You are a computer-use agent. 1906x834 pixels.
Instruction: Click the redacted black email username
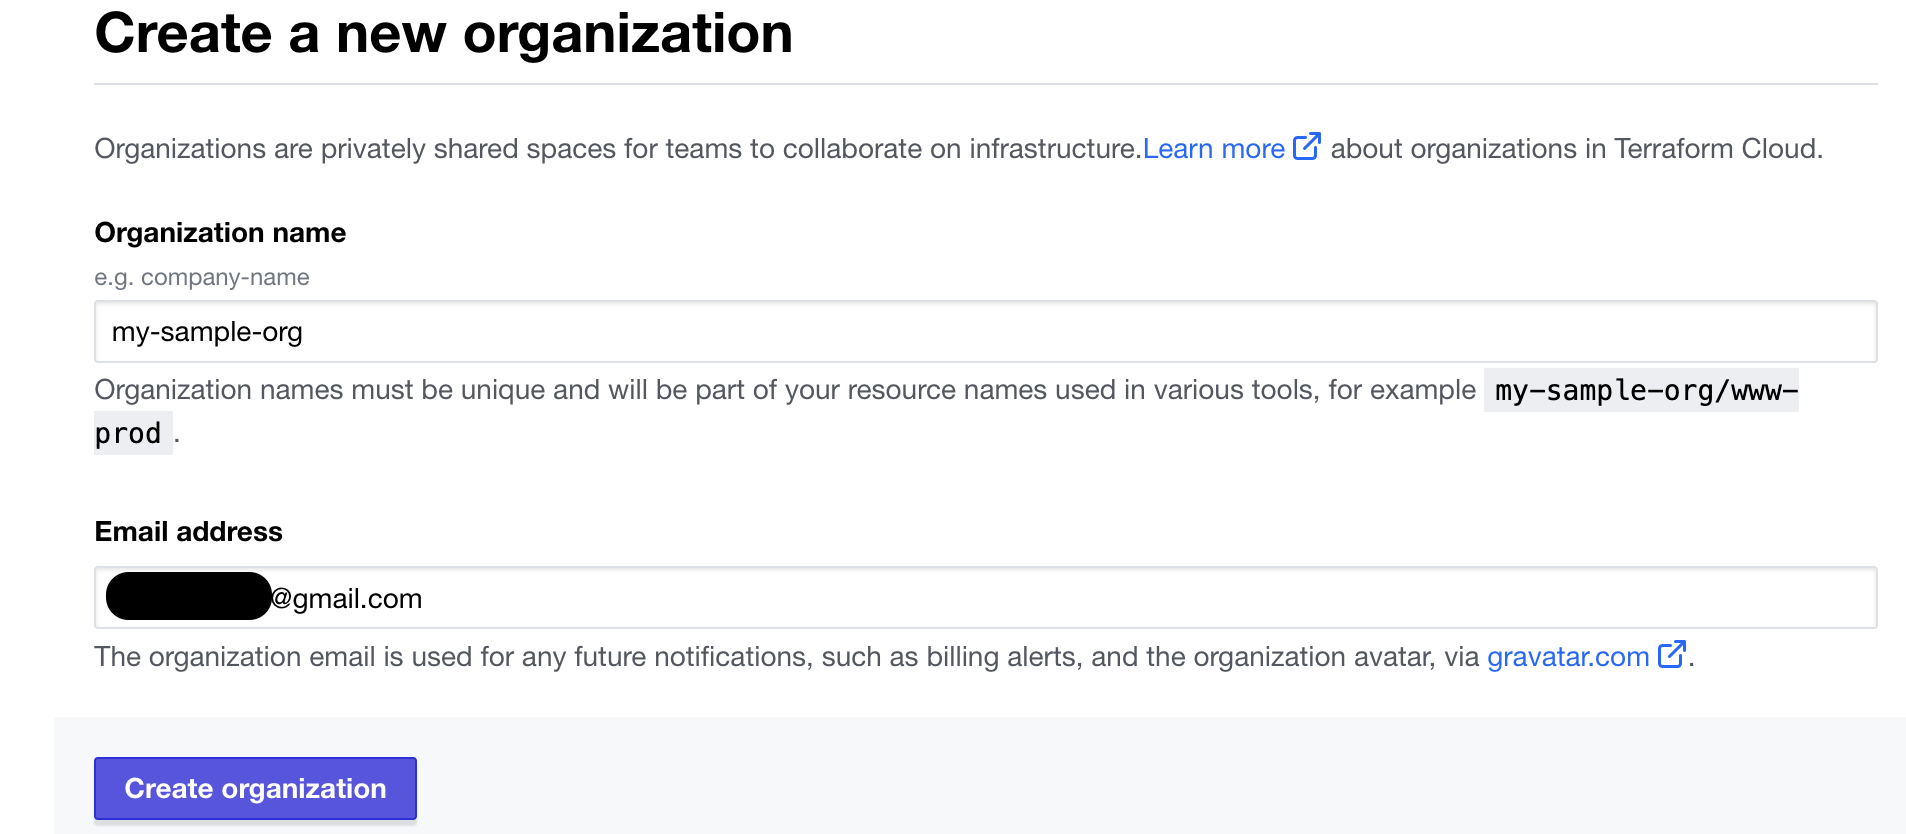click(x=188, y=597)
